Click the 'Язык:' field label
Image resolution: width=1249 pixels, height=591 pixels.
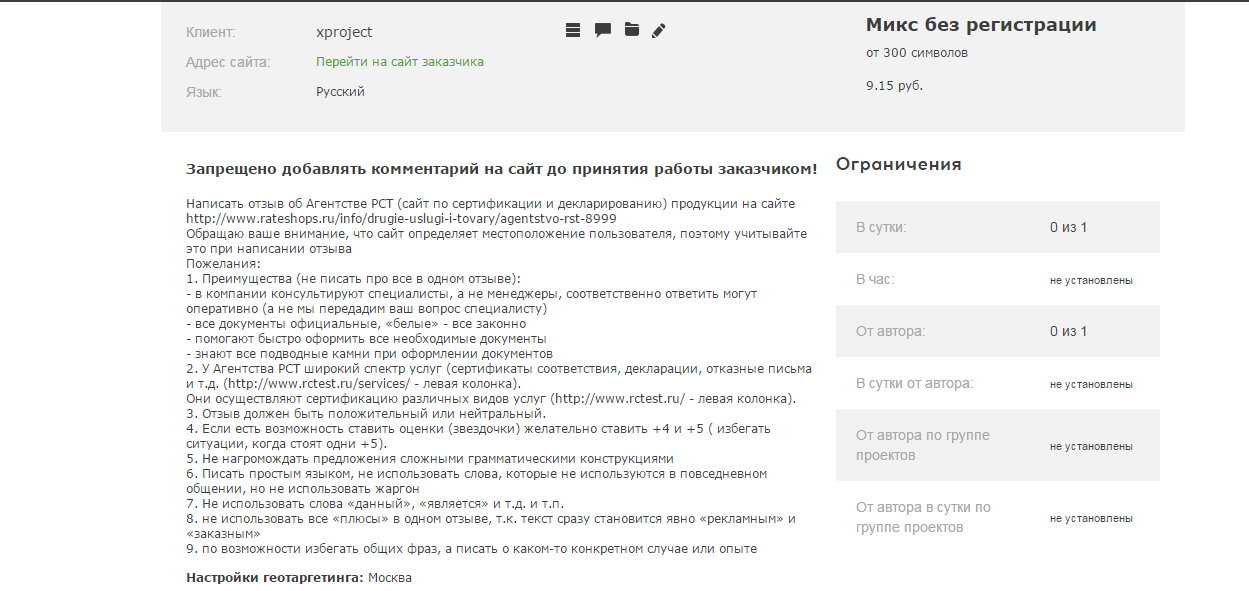click(x=204, y=92)
